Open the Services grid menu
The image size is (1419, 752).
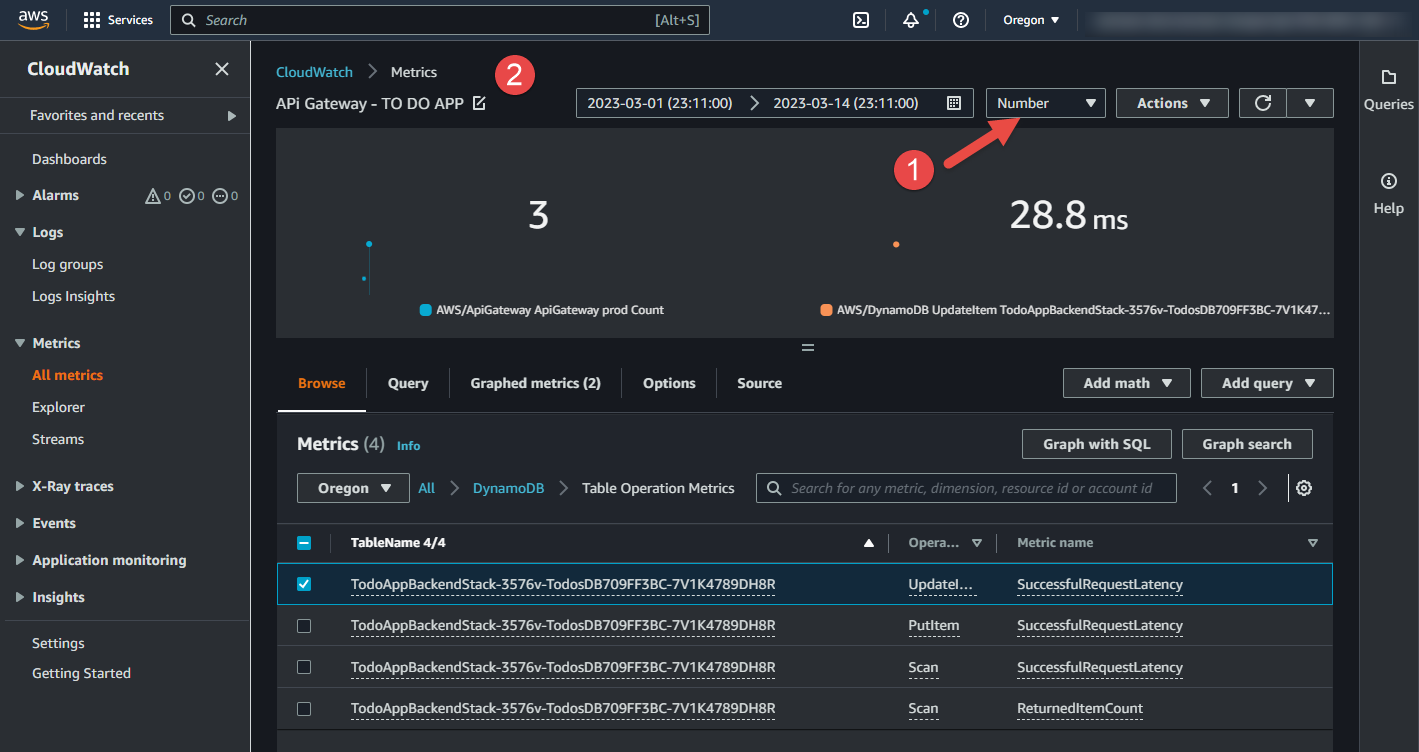point(118,20)
